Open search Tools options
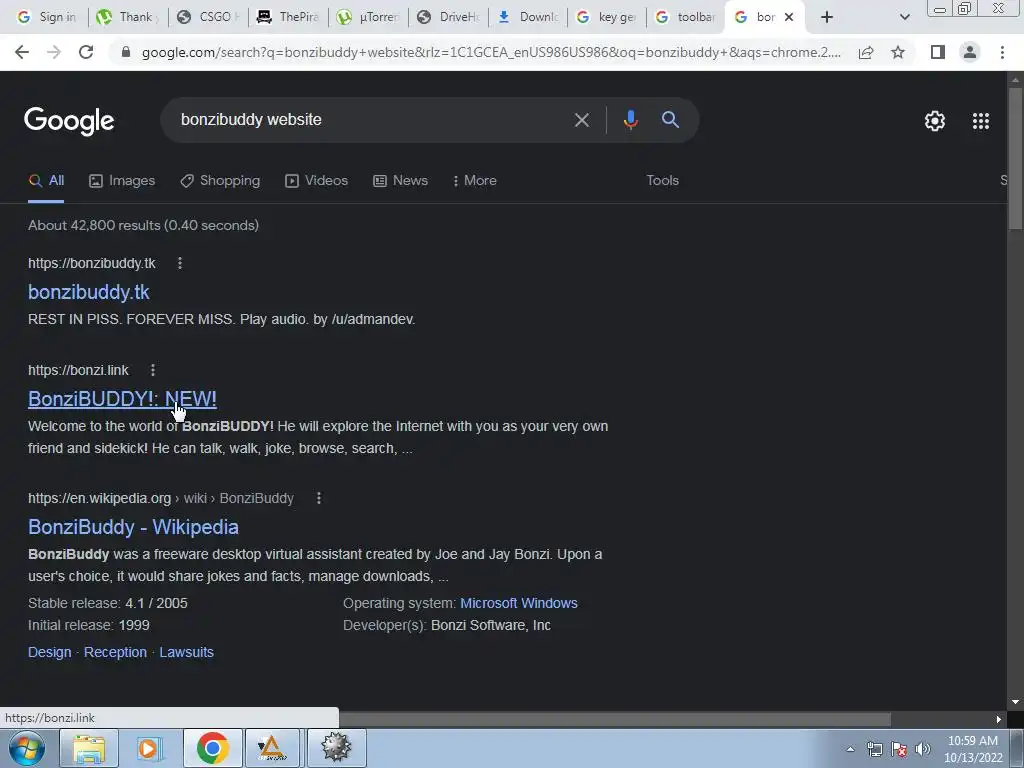 (662, 181)
